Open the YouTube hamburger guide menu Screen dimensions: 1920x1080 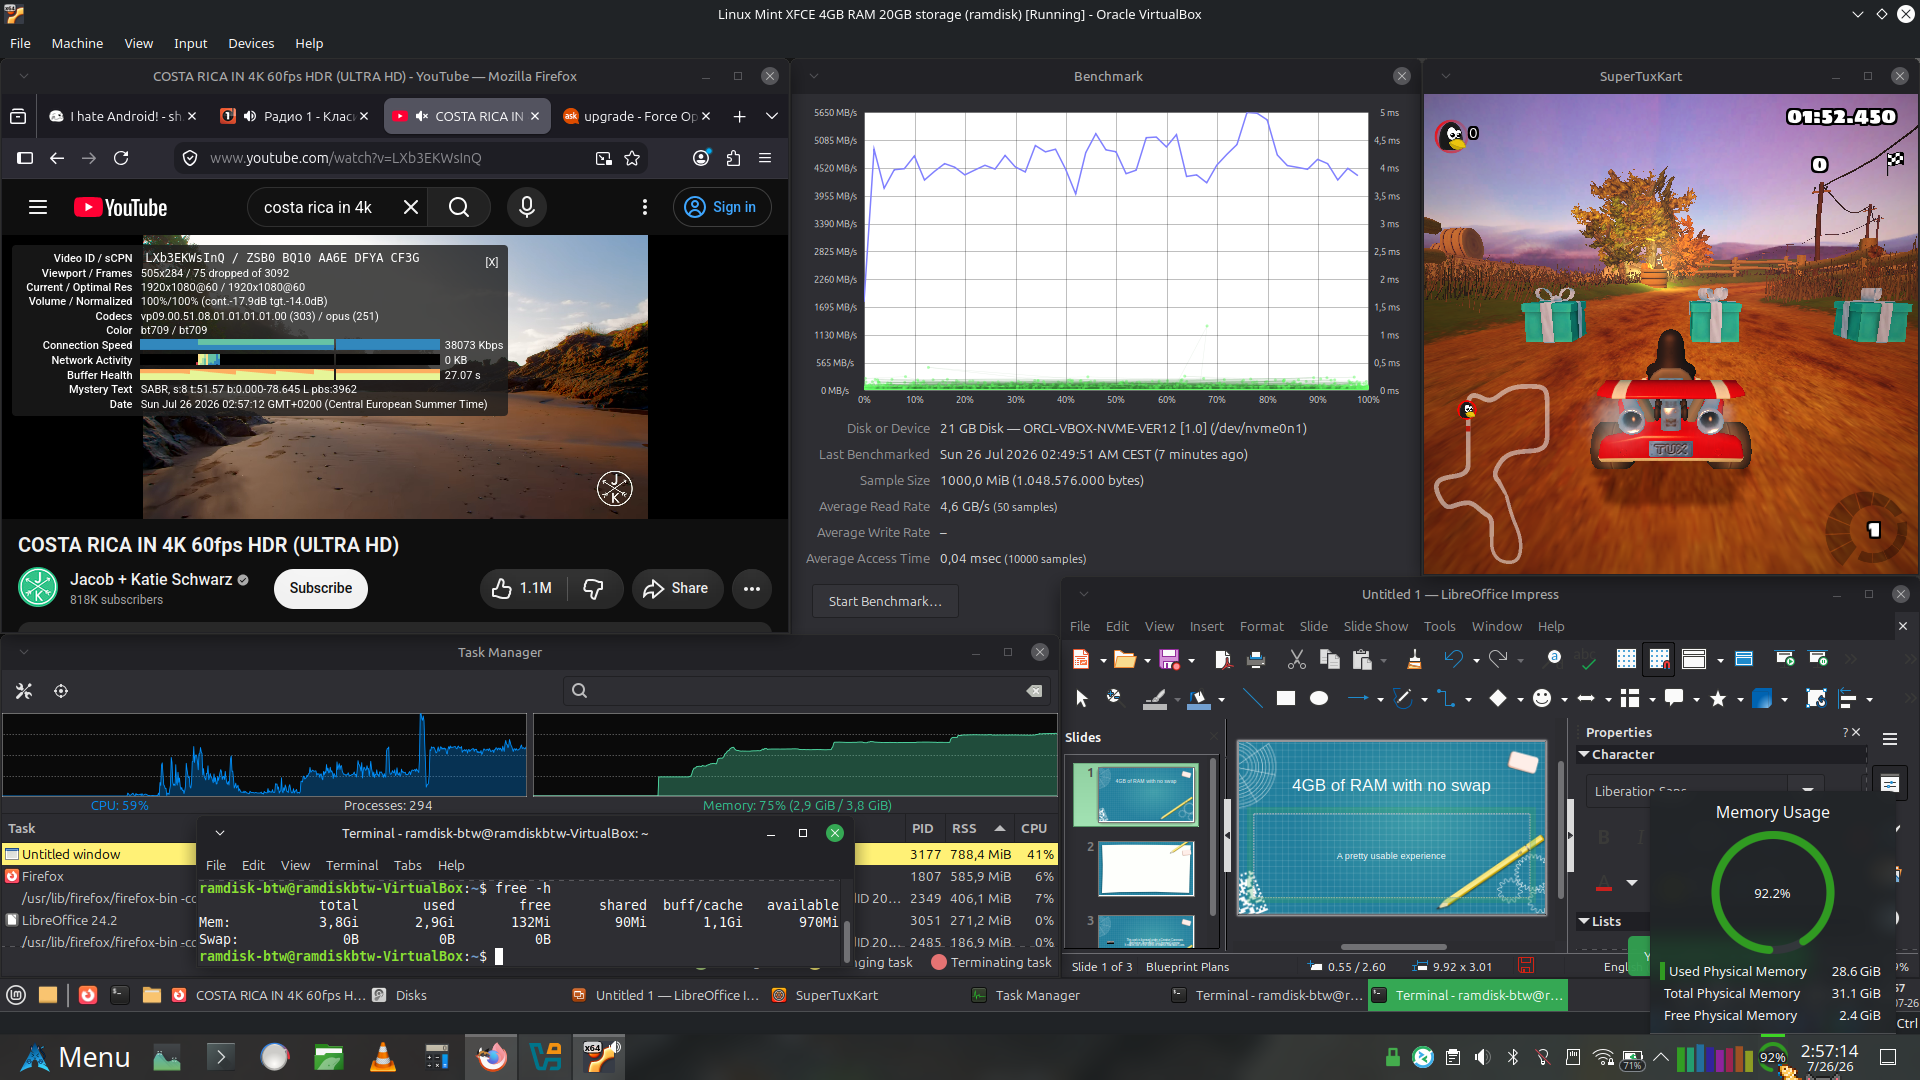point(38,207)
